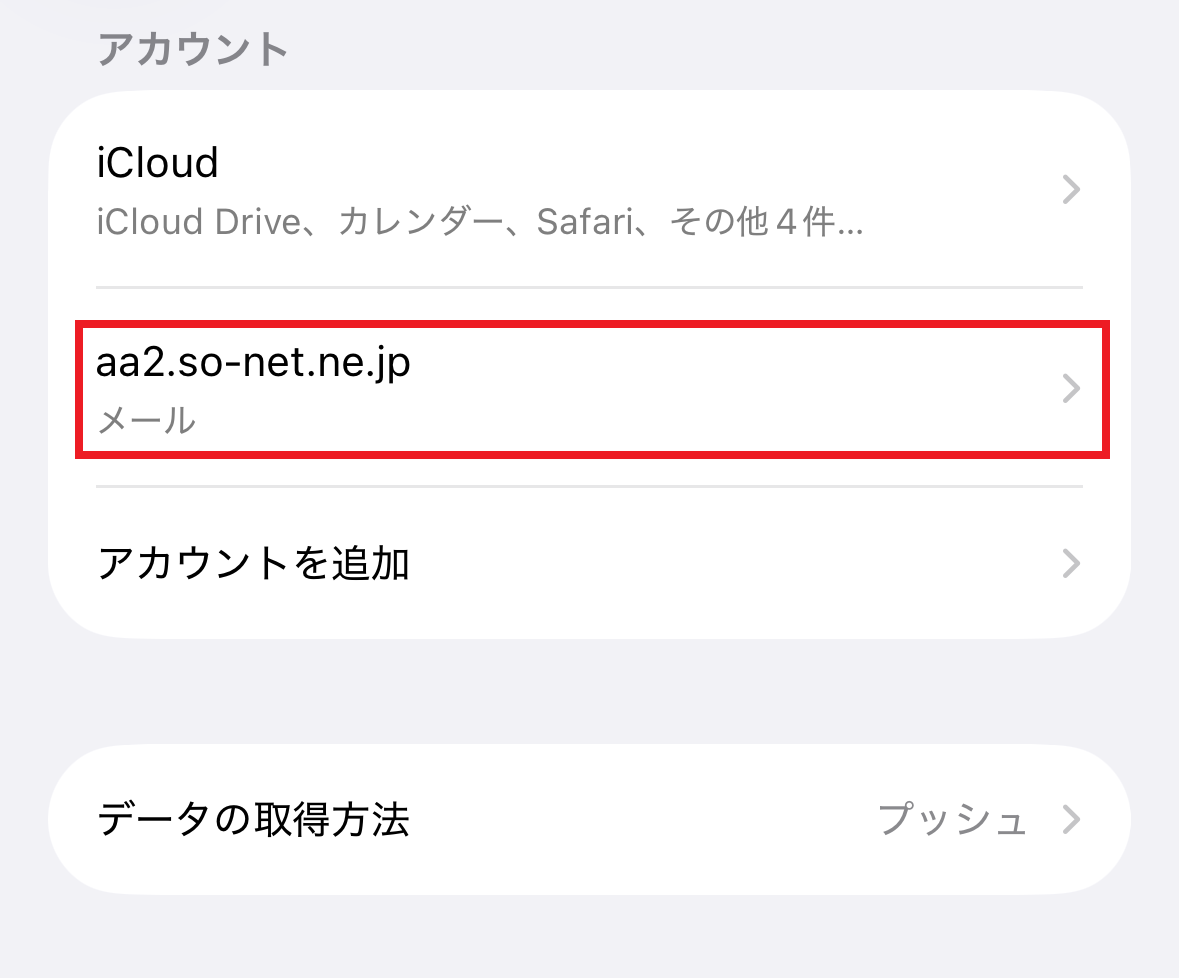
Task: Click the メール subtitle under aa2.so-net.ne.jp
Action: tap(146, 420)
